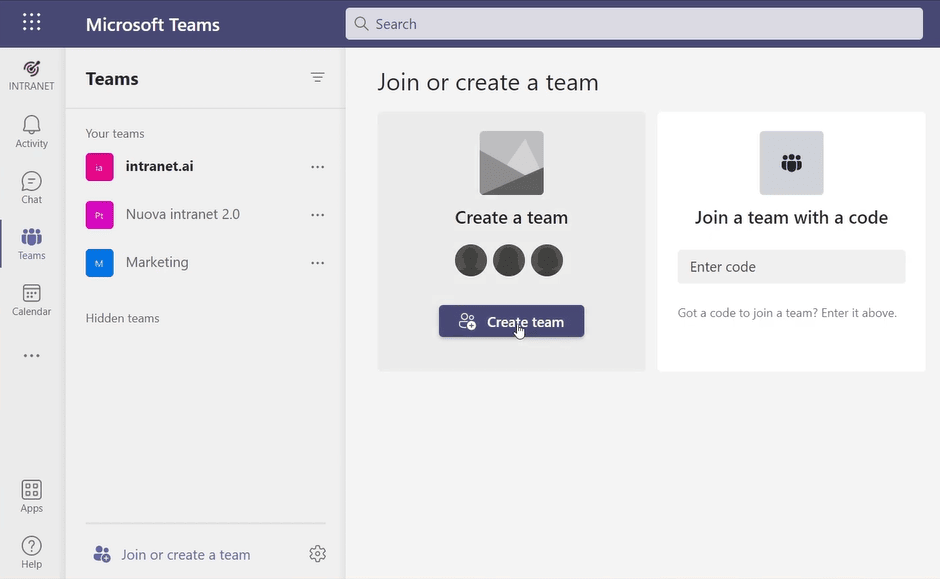
Task: Open the app launcher waffle icon
Action: coord(32,23)
